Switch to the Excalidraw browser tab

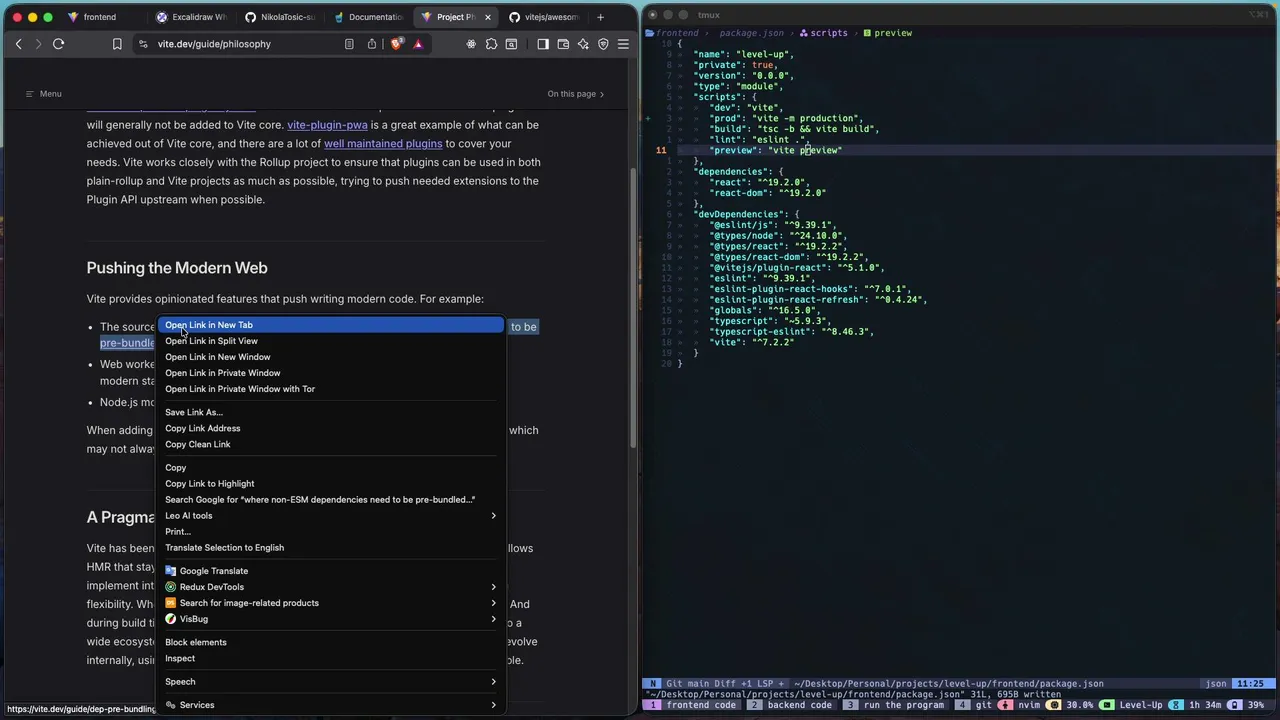tap(192, 17)
